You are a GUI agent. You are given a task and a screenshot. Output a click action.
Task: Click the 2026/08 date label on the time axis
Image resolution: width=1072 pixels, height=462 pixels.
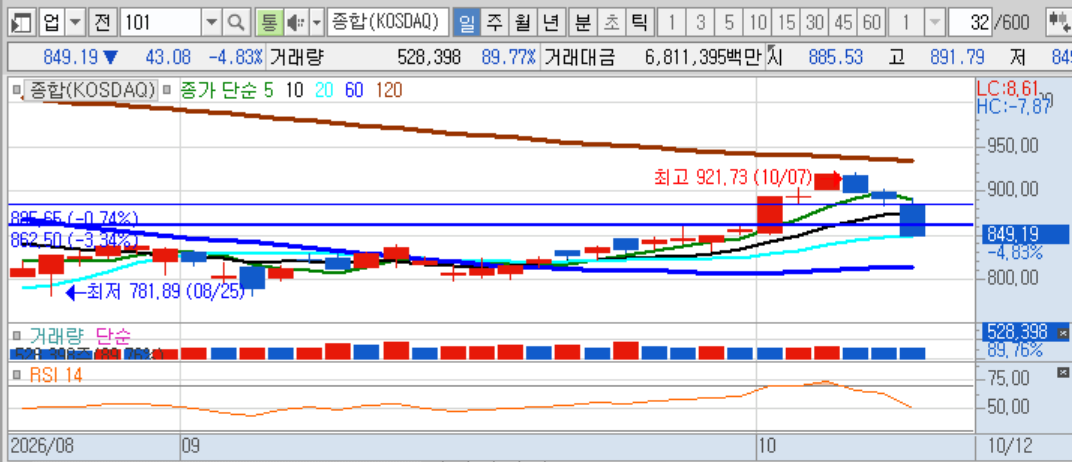tap(42, 447)
